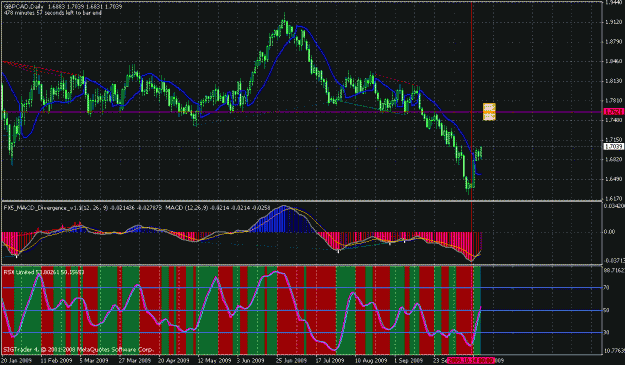Click the pink crosshair date label on time axis
625x365 pixels.
point(471,360)
